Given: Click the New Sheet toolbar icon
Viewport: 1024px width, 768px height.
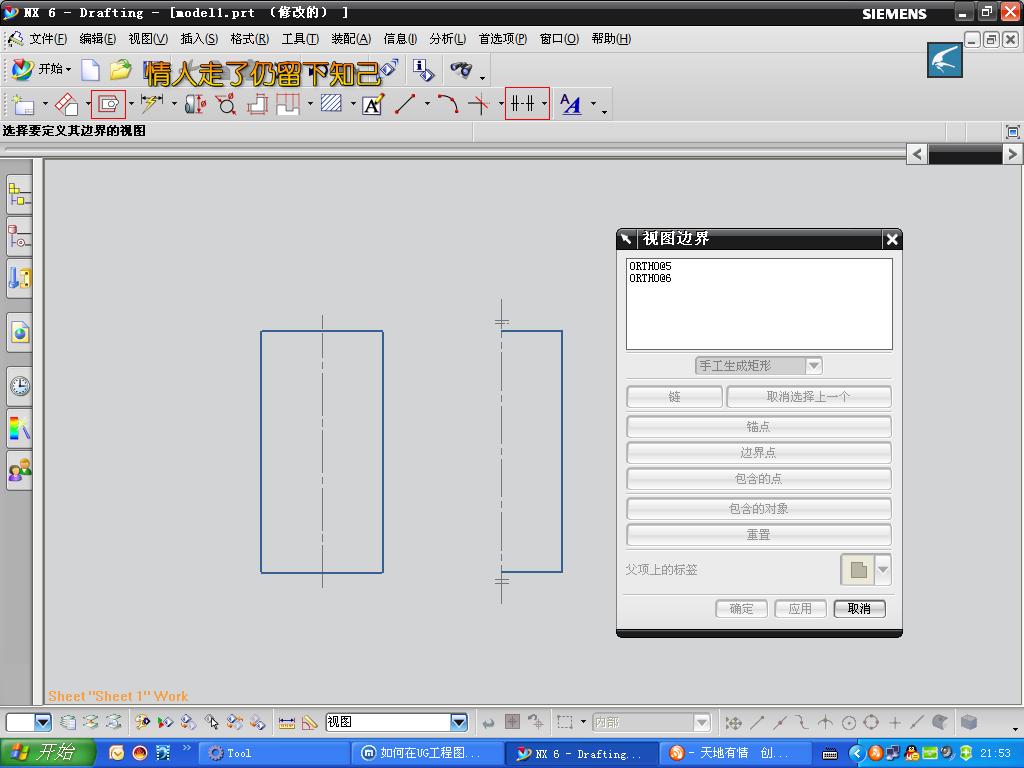Looking at the screenshot, I should pyautogui.click(x=23, y=104).
